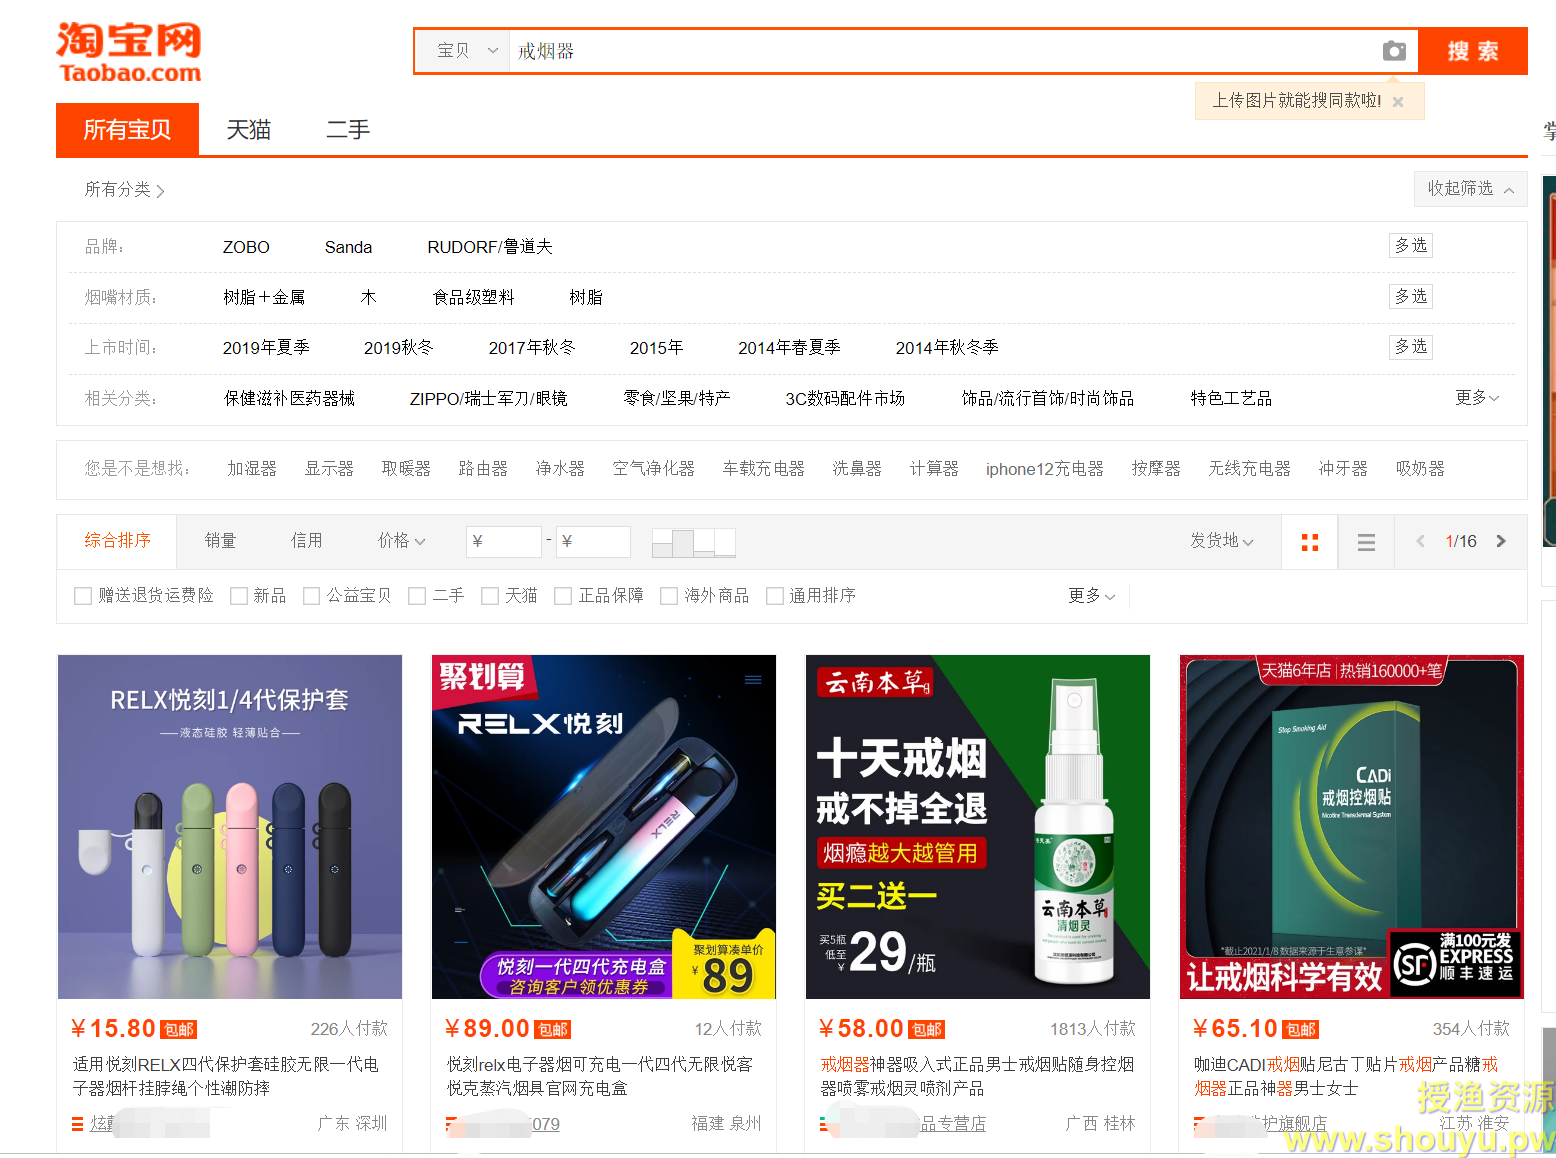Click 包邮 badge beside ¥65.10
Viewport: 1556px width, 1158px height.
click(1301, 1030)
